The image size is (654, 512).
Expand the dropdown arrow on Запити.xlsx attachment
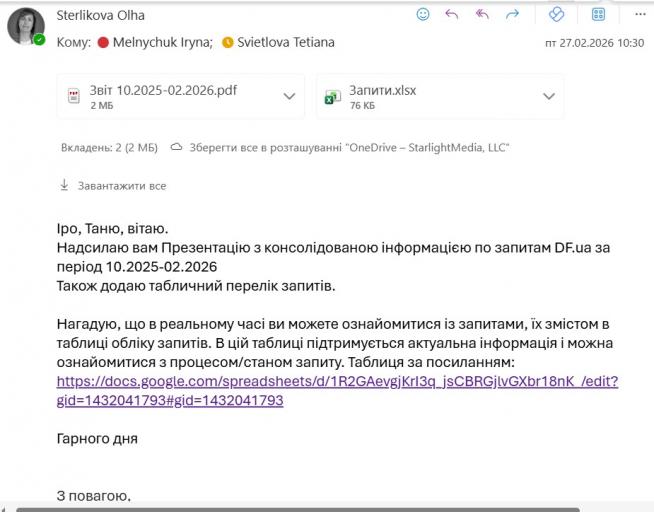coord(549,96)
